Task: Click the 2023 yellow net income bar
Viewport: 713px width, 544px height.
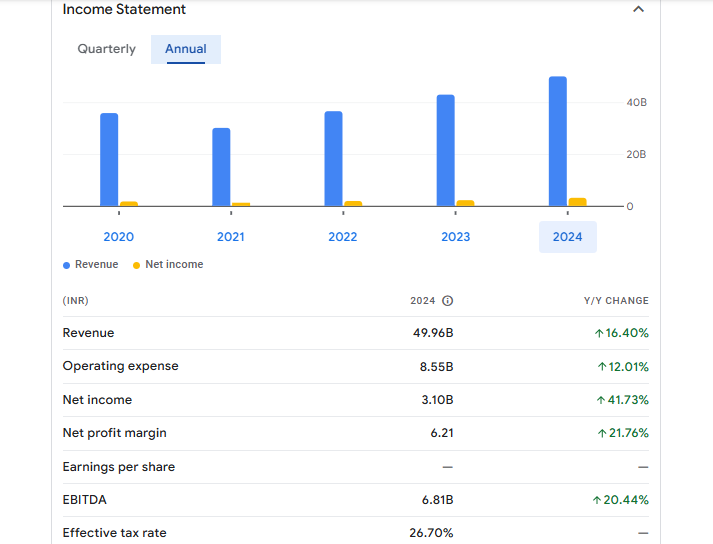Action: pyautogui.click(x=465, y=203)
